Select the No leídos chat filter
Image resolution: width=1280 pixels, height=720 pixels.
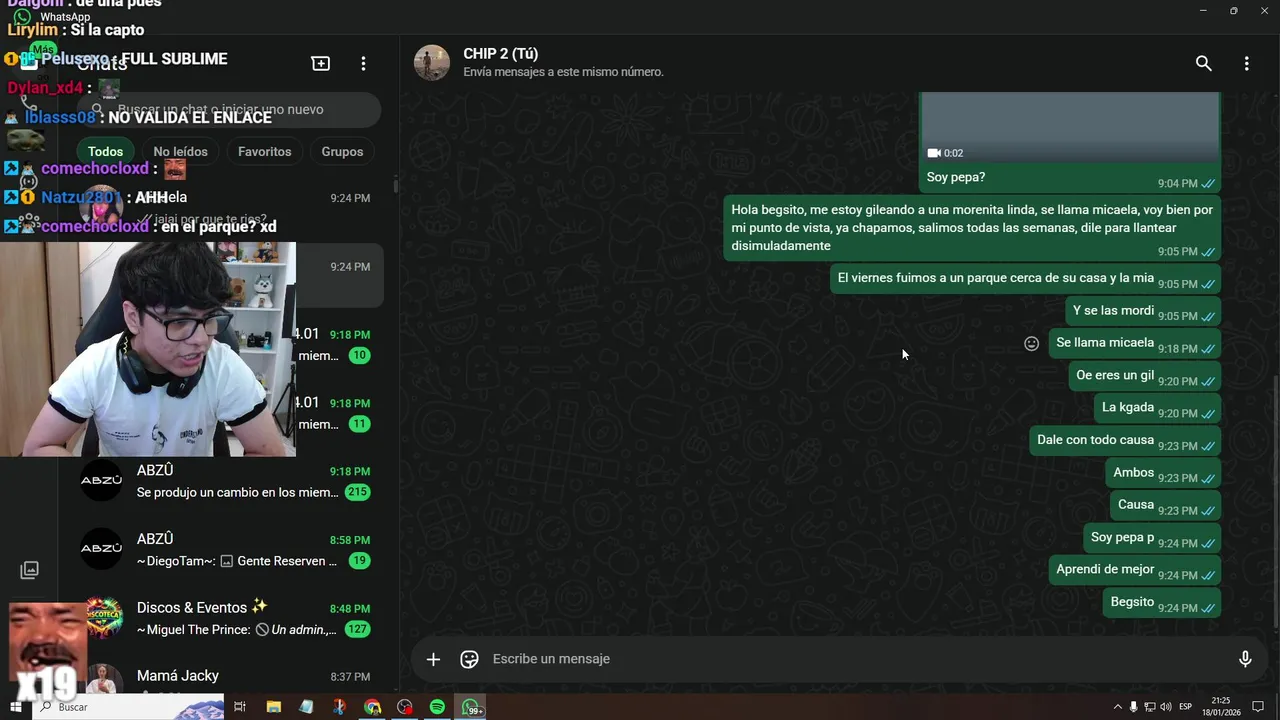180,152
